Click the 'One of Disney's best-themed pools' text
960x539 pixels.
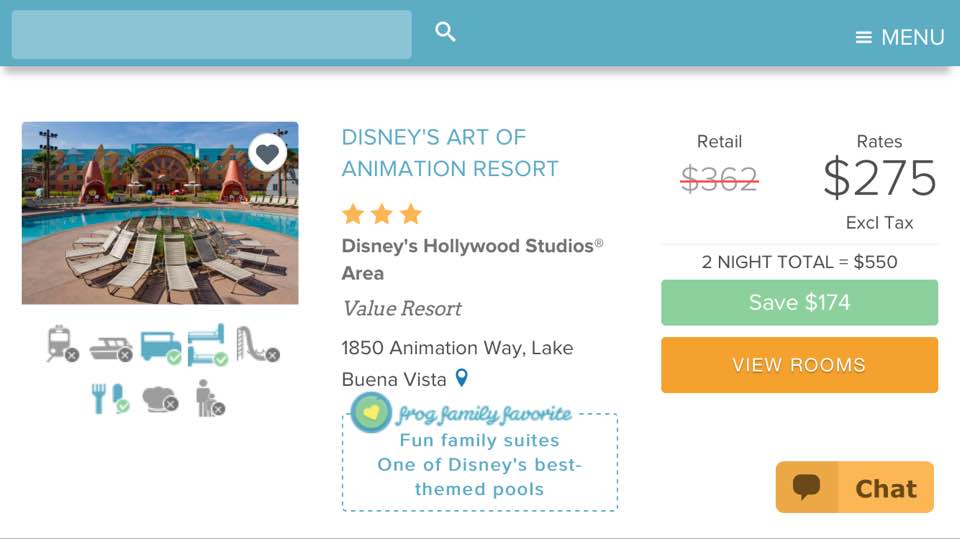pos(479,477)
